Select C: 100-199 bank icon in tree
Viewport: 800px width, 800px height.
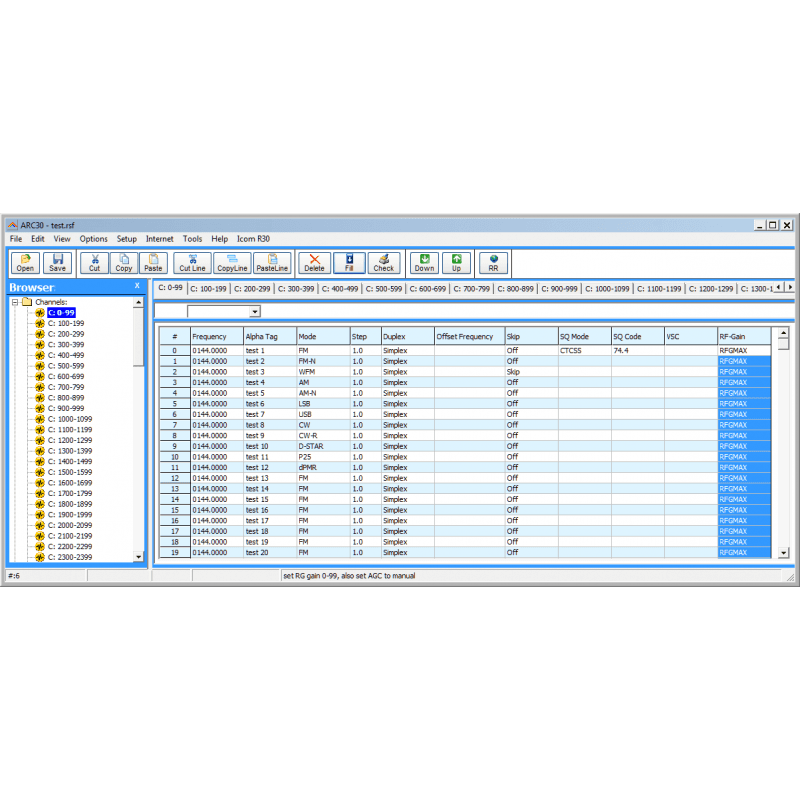click(40, 323)
